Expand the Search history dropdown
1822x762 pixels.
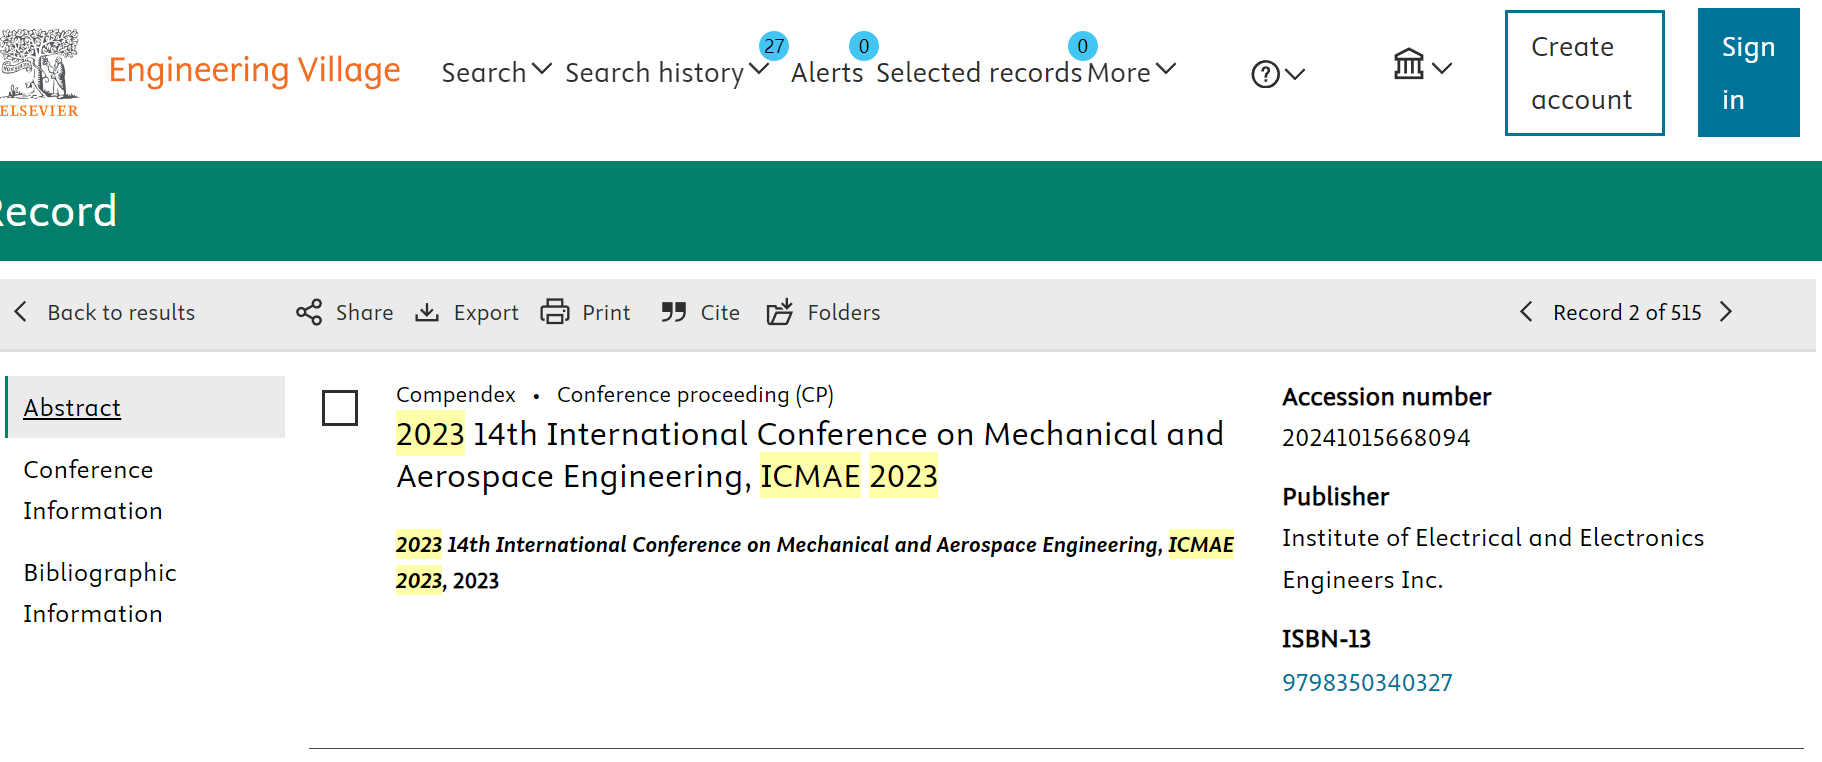pyautogui.click(x=666, y=72)
